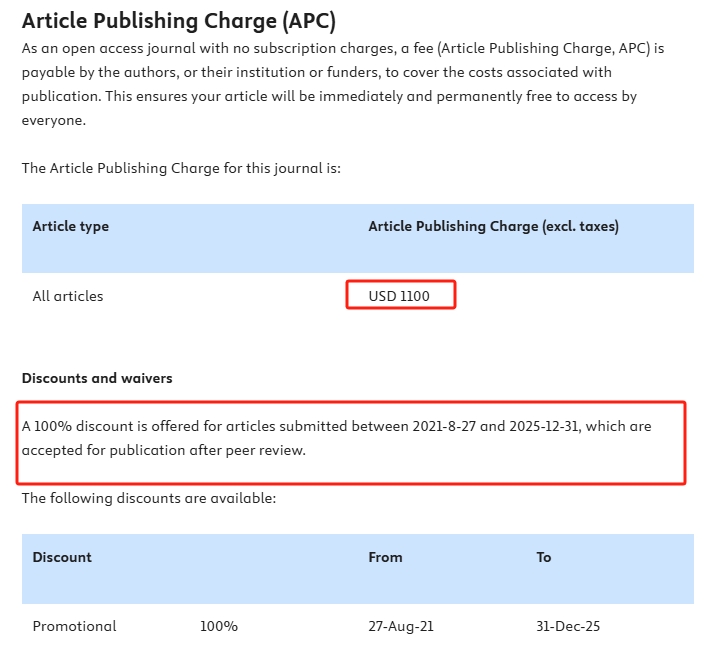
Task: Click the 'Article type' column header
Action: tap(71, 227)
